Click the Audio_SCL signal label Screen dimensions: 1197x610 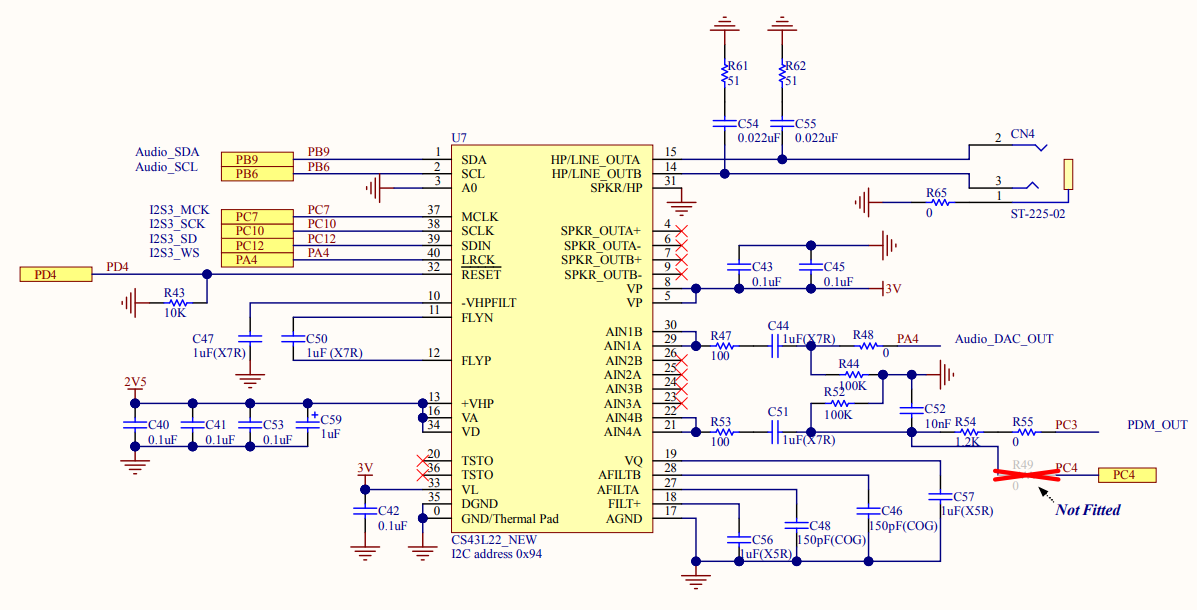pyautogui.click(x=166, y=166)
